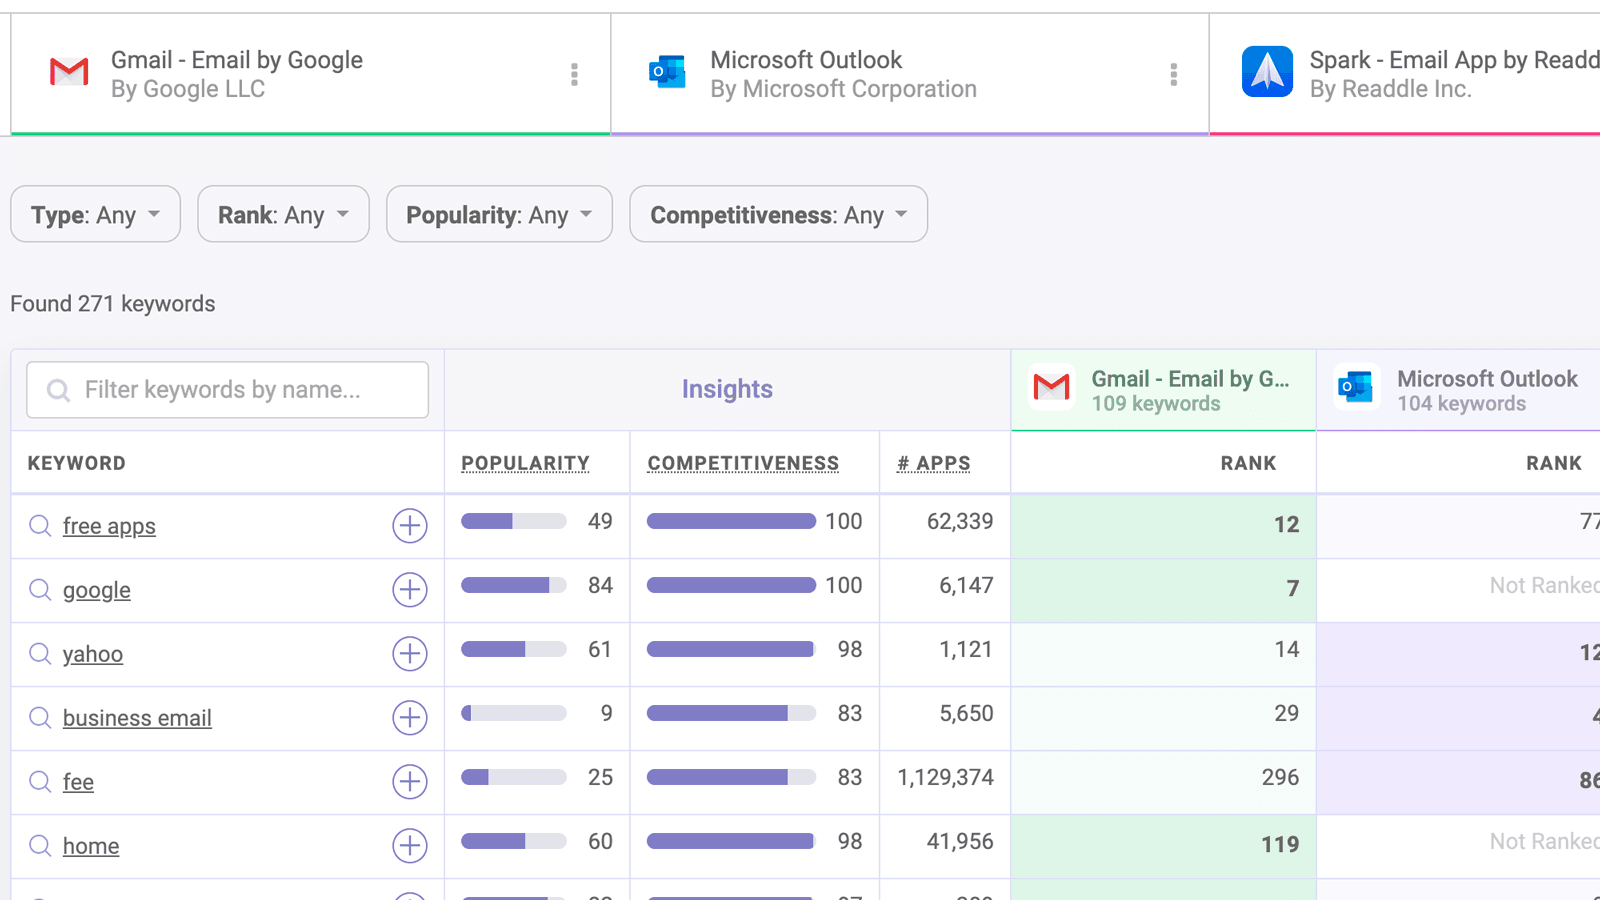Click Gmail rank 296 cell for 'fee'
Screen dimensions: 1600x900
click(x=1164, y=782)
